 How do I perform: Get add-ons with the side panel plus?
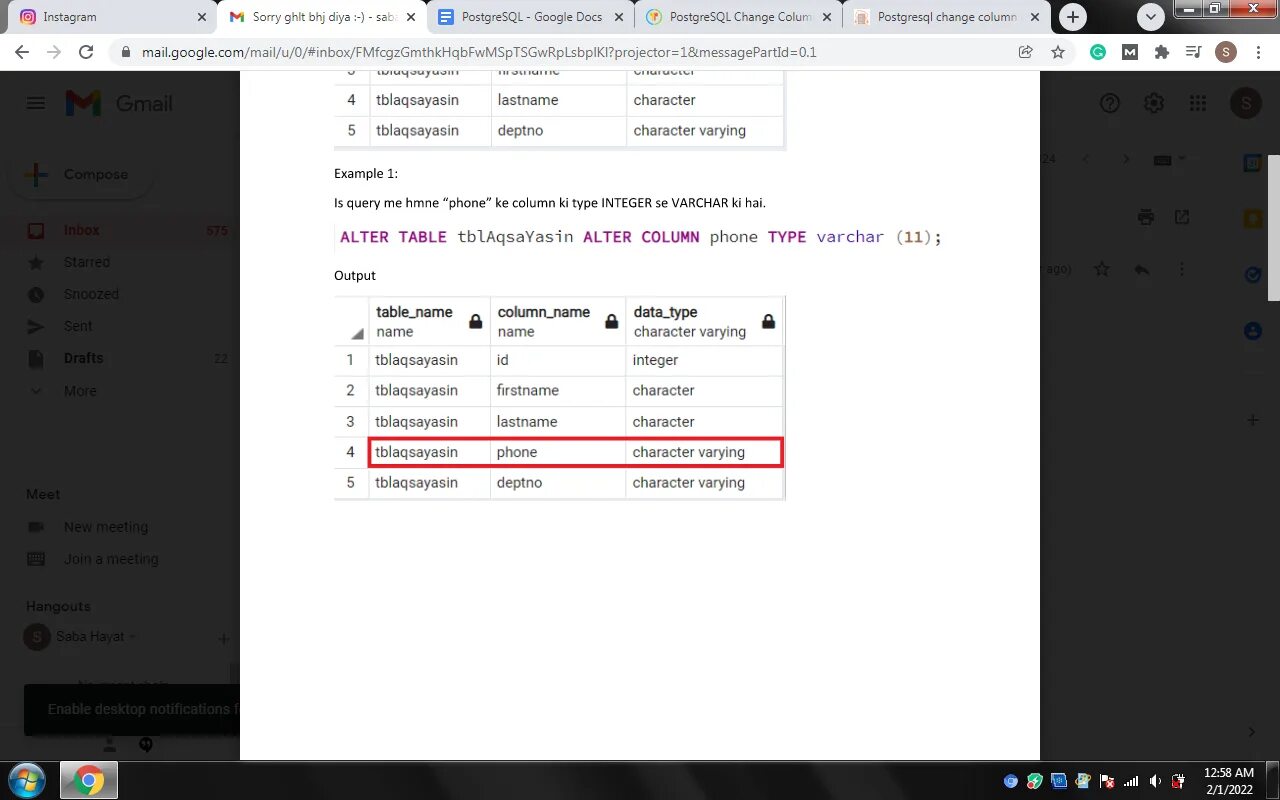pos(1253,420)
